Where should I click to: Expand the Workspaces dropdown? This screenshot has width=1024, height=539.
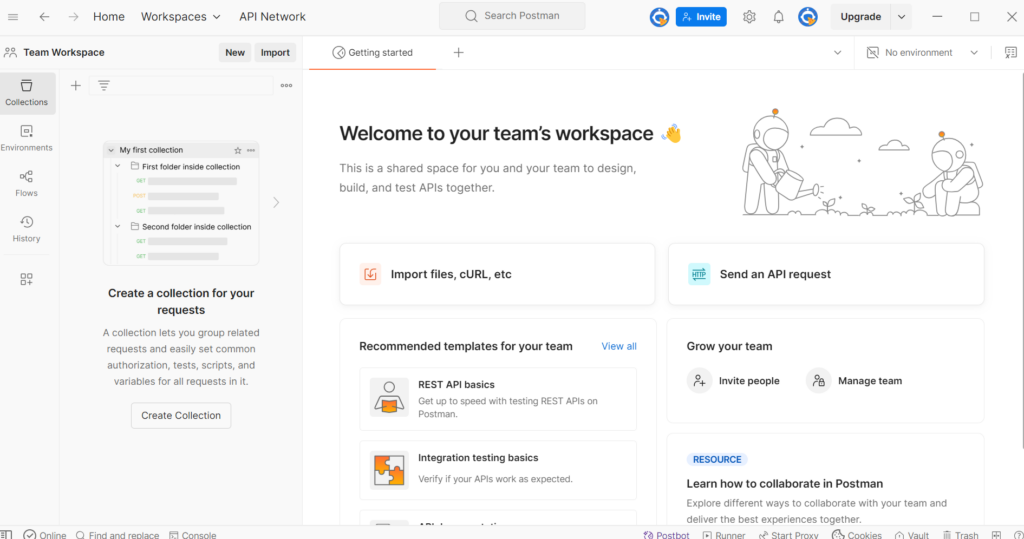click(181, 17)
